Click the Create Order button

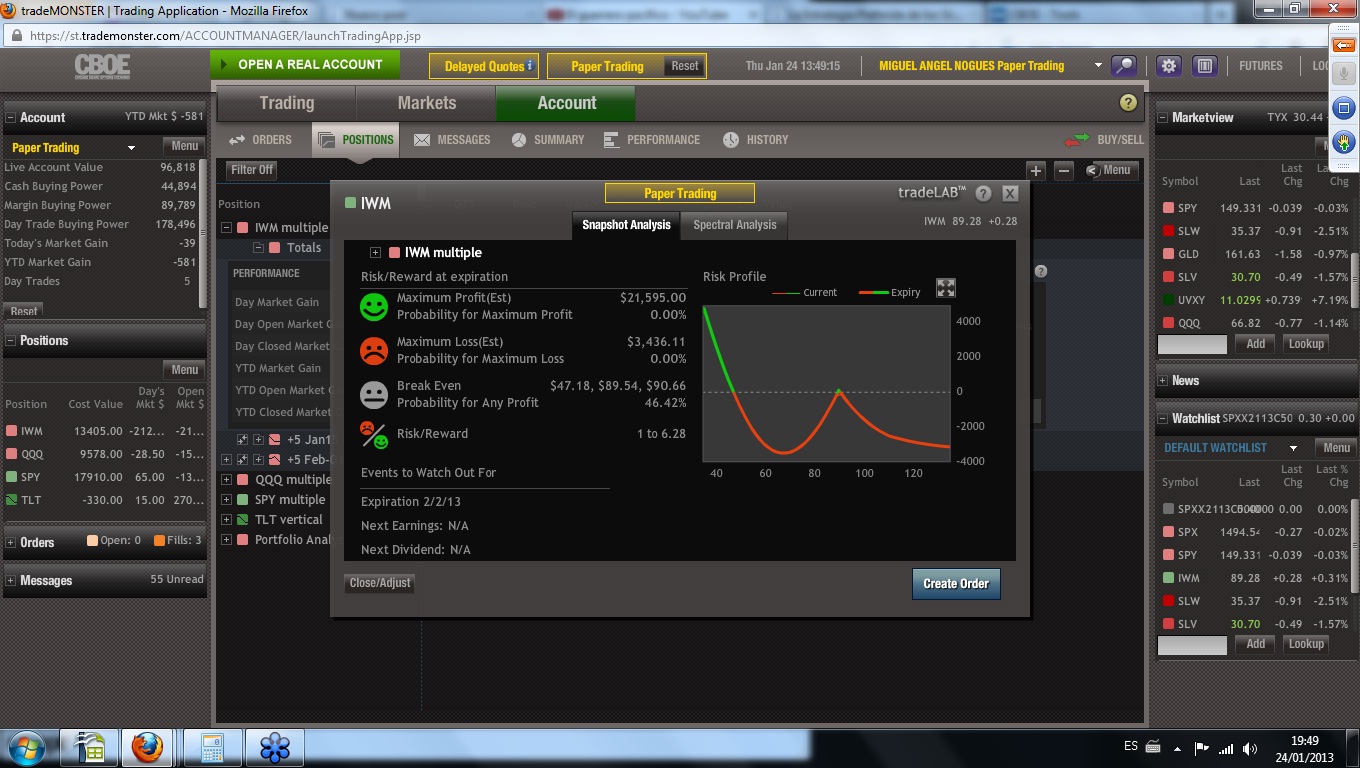click(x=956, y=584)
